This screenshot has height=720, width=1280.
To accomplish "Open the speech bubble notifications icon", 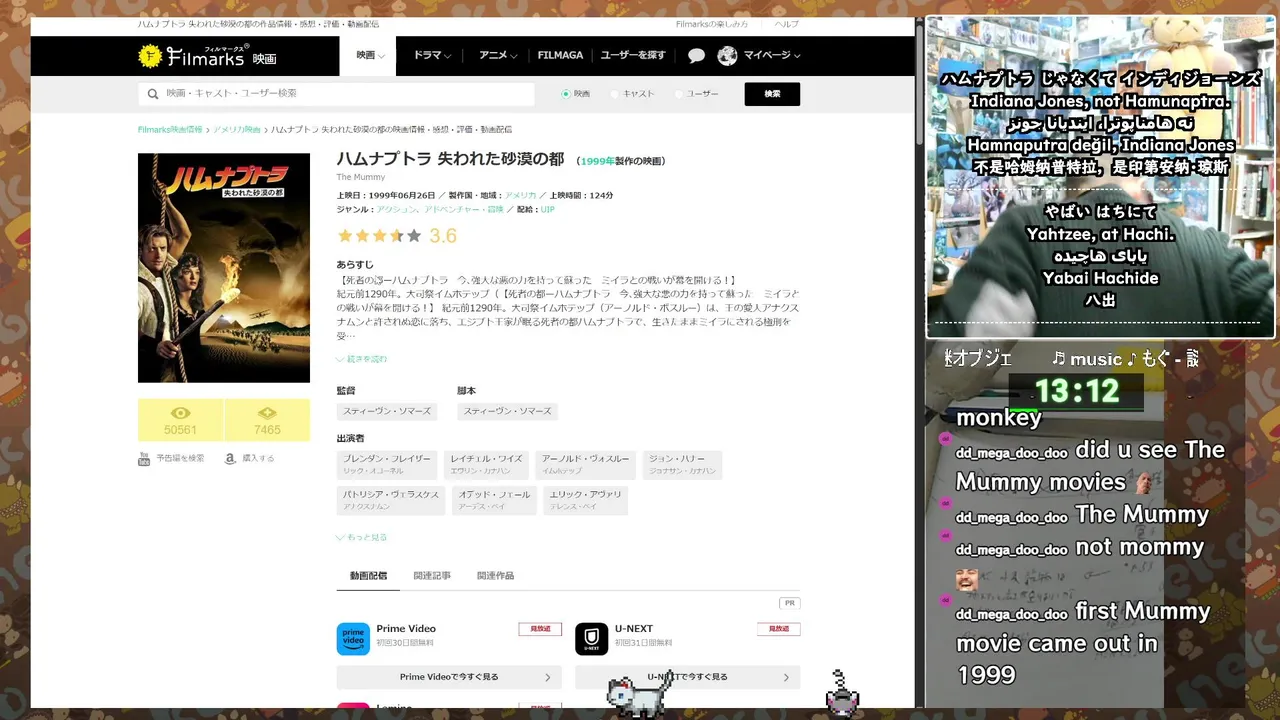I will 697,56.
